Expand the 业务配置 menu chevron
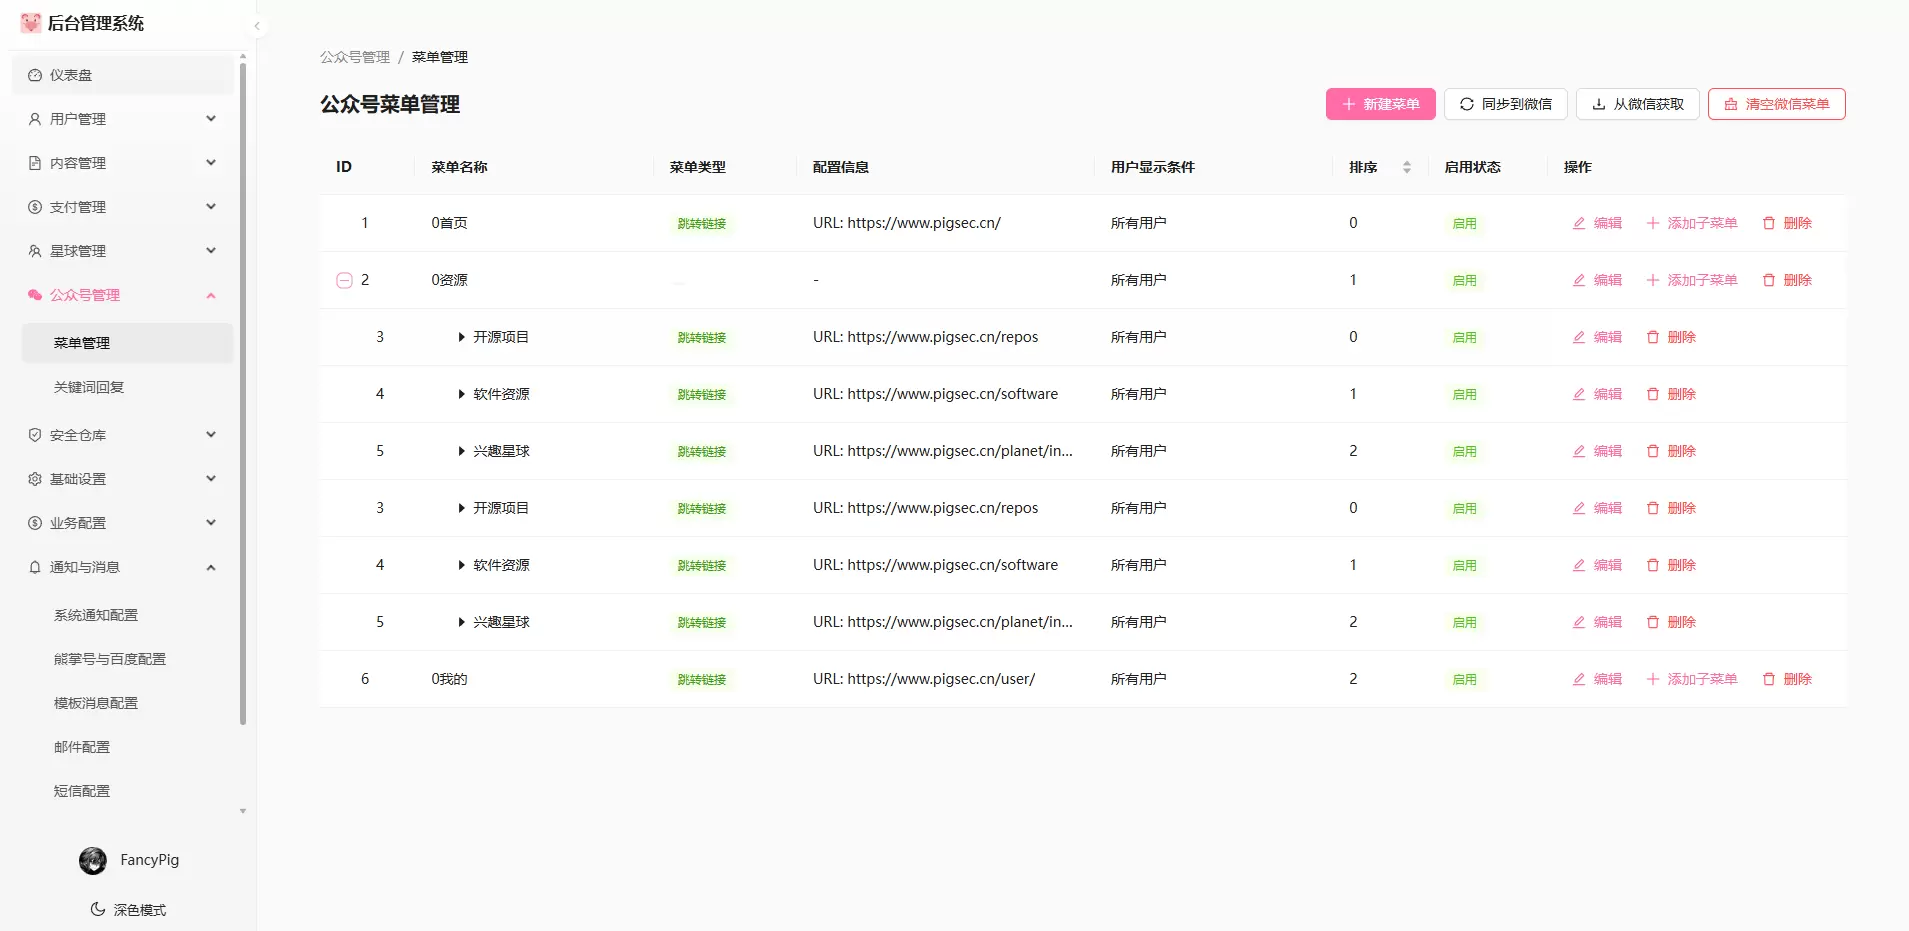The width and height of the screenshot is (1909, 931). [211, 523]
